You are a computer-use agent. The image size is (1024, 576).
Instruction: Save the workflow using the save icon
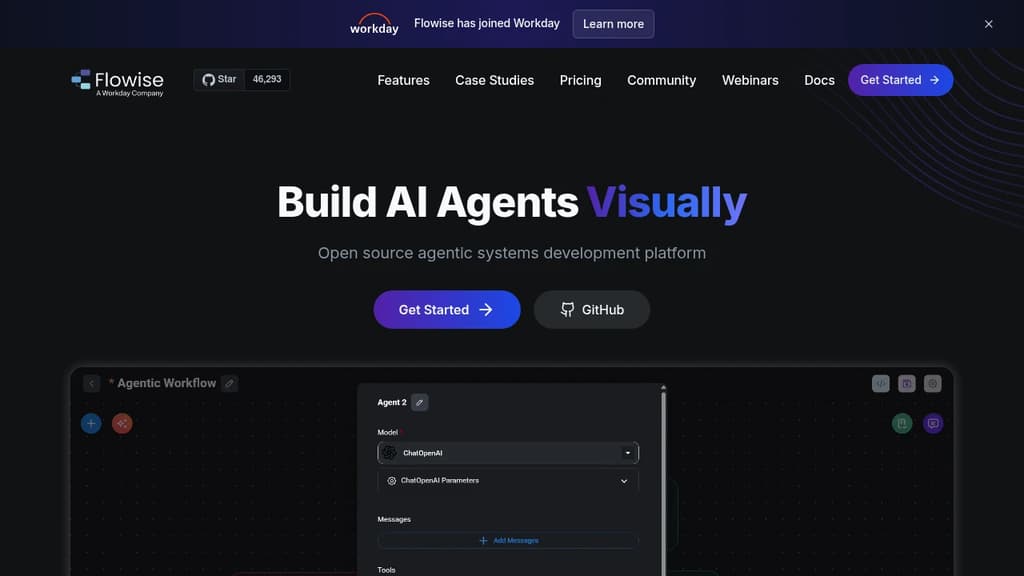(905, 383)
